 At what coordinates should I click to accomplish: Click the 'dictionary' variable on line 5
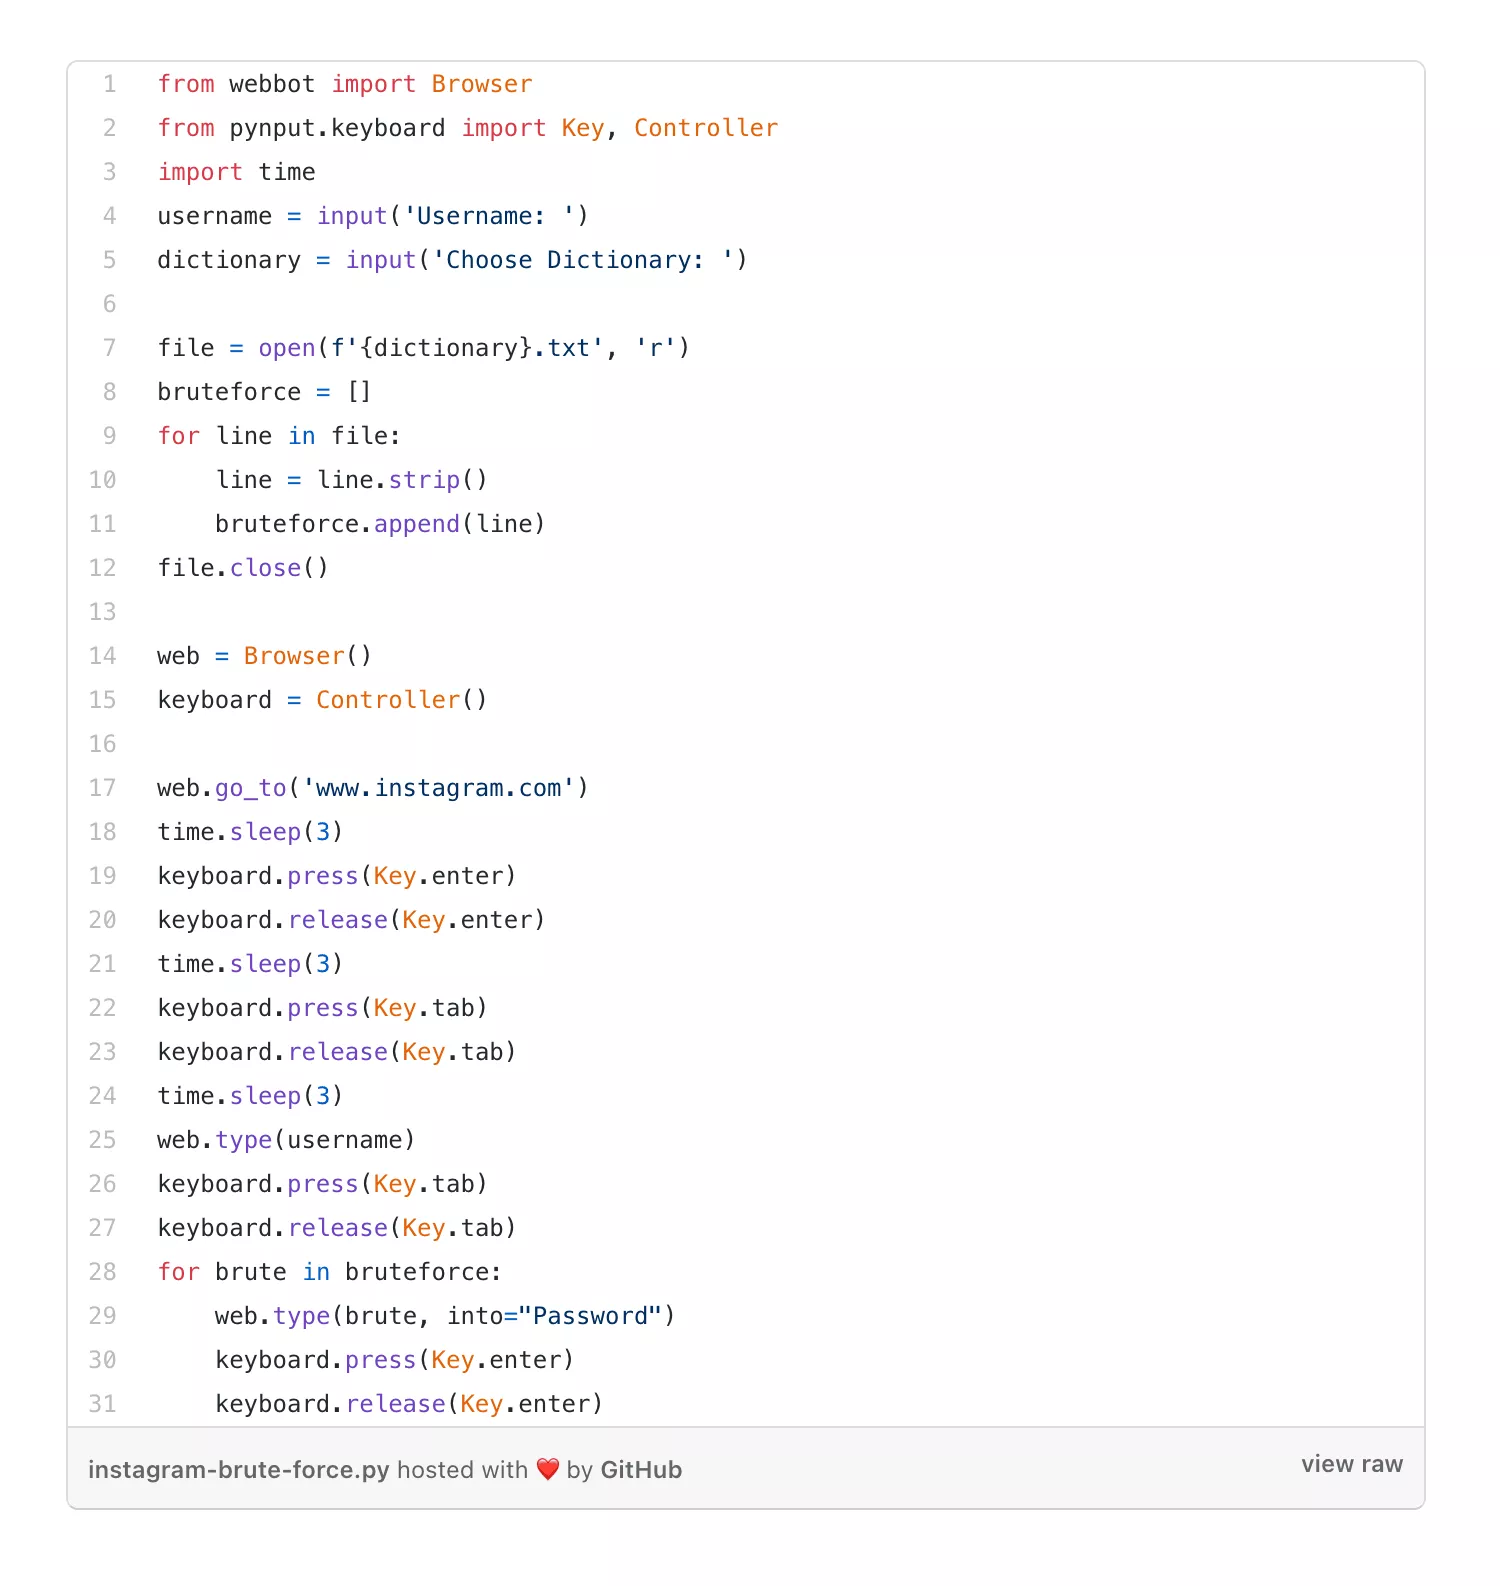click(x=229, y=260)
